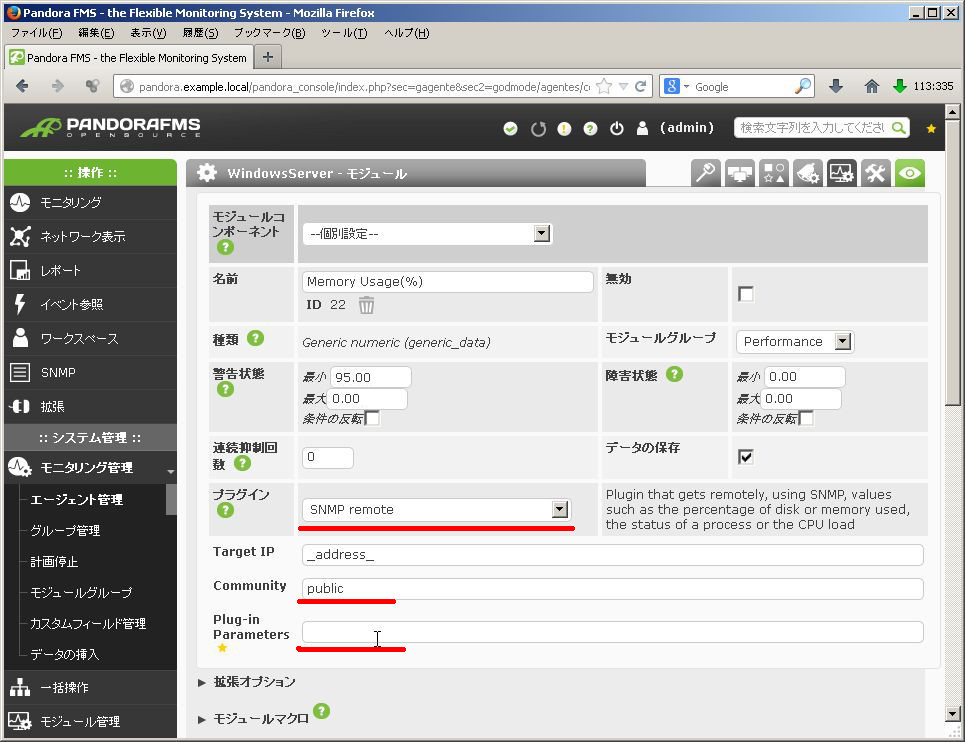Click the module name field Memory Usage(%)
965x742 pixels.
click(447, 281)
